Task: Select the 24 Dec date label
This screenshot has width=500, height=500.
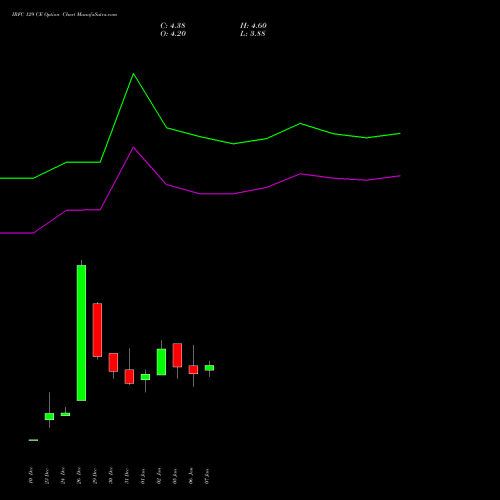Action: click(63, 476)
